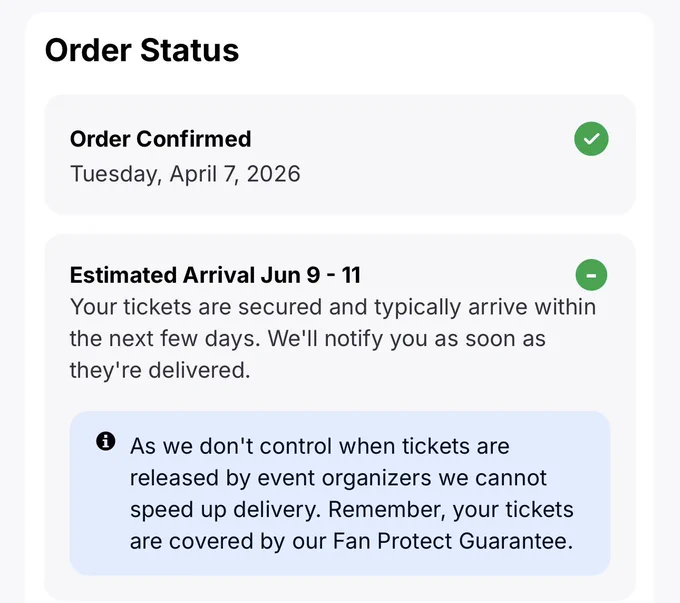Click the 'they're delivered.' text line

[160, 370]
